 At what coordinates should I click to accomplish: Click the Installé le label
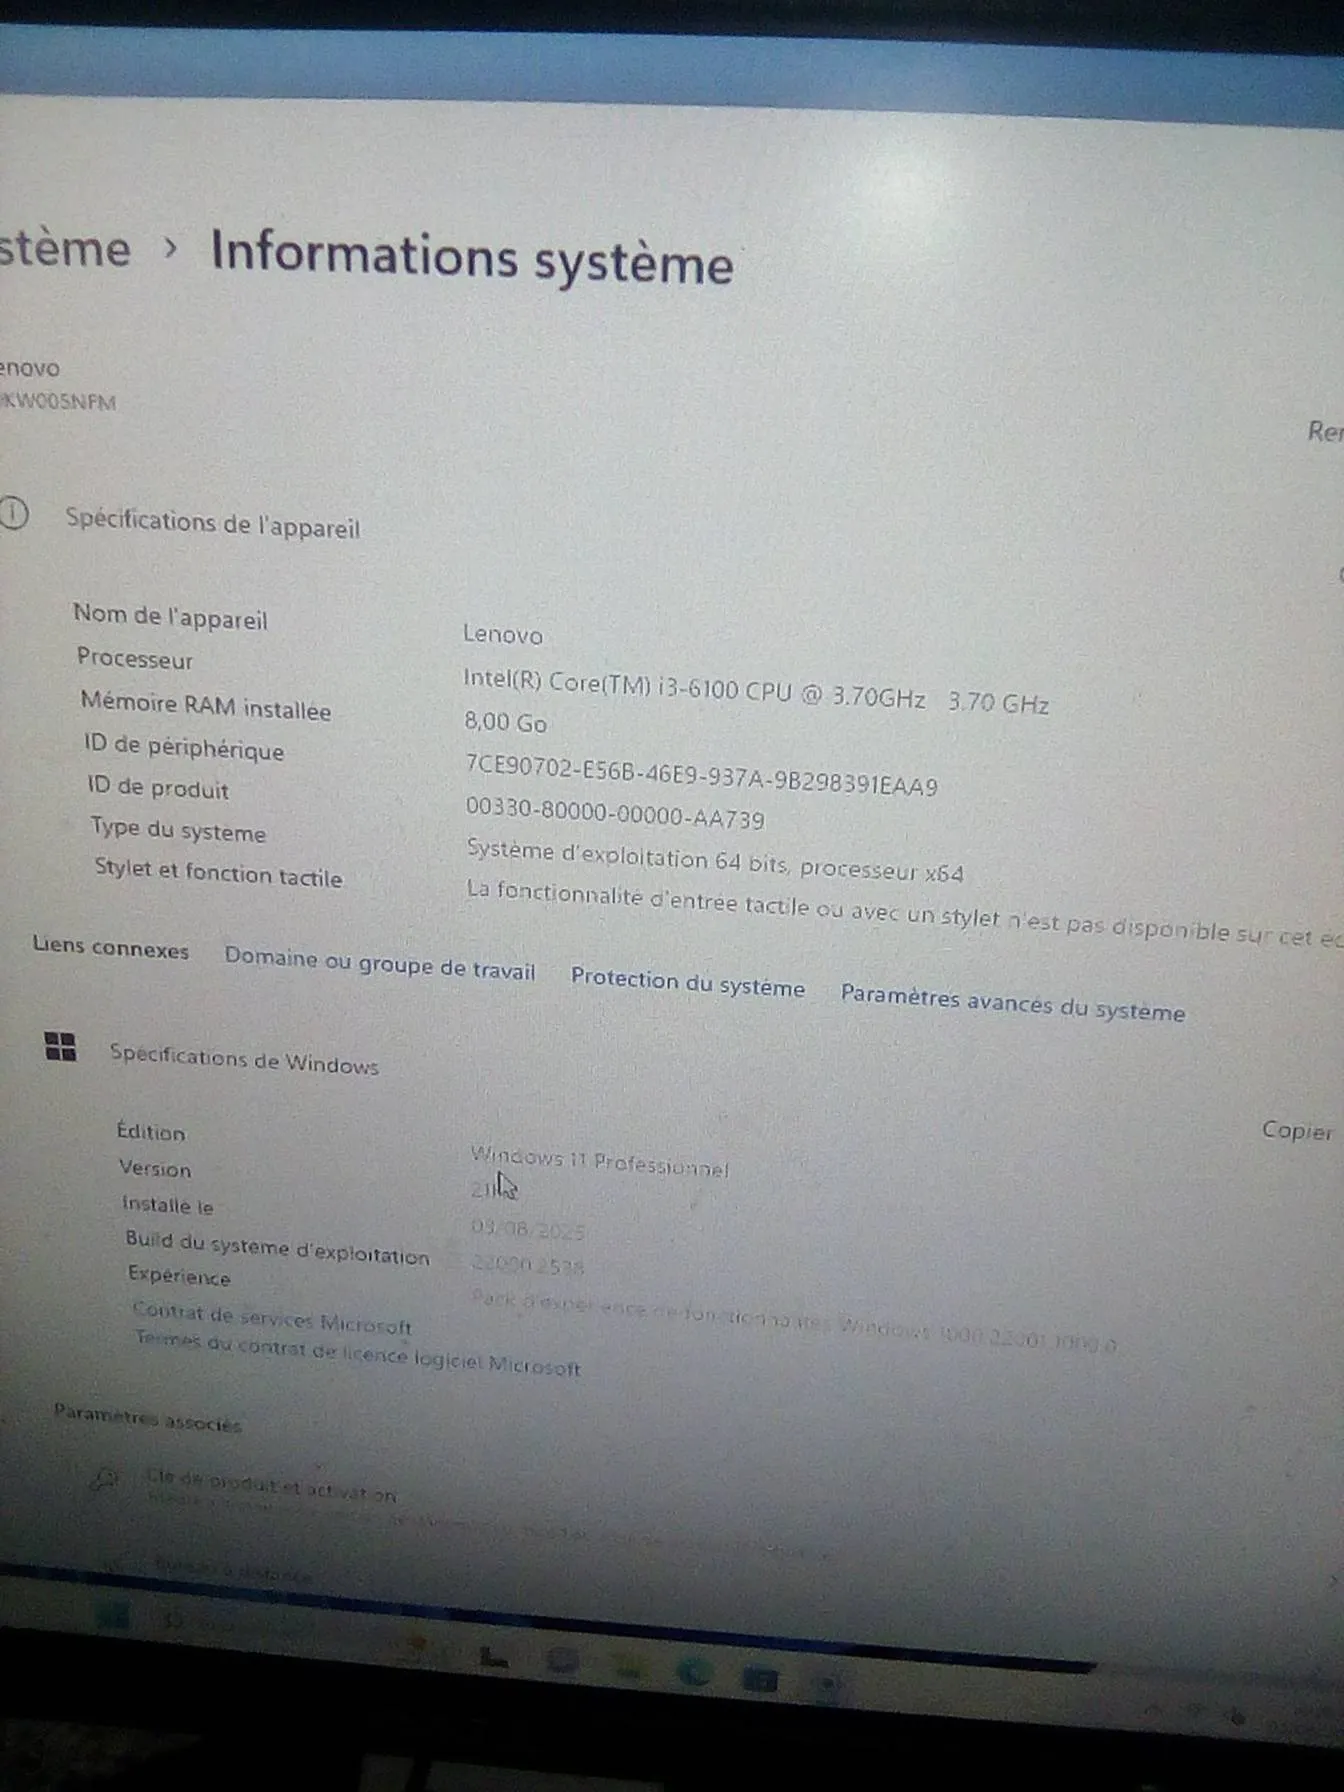168,1204
